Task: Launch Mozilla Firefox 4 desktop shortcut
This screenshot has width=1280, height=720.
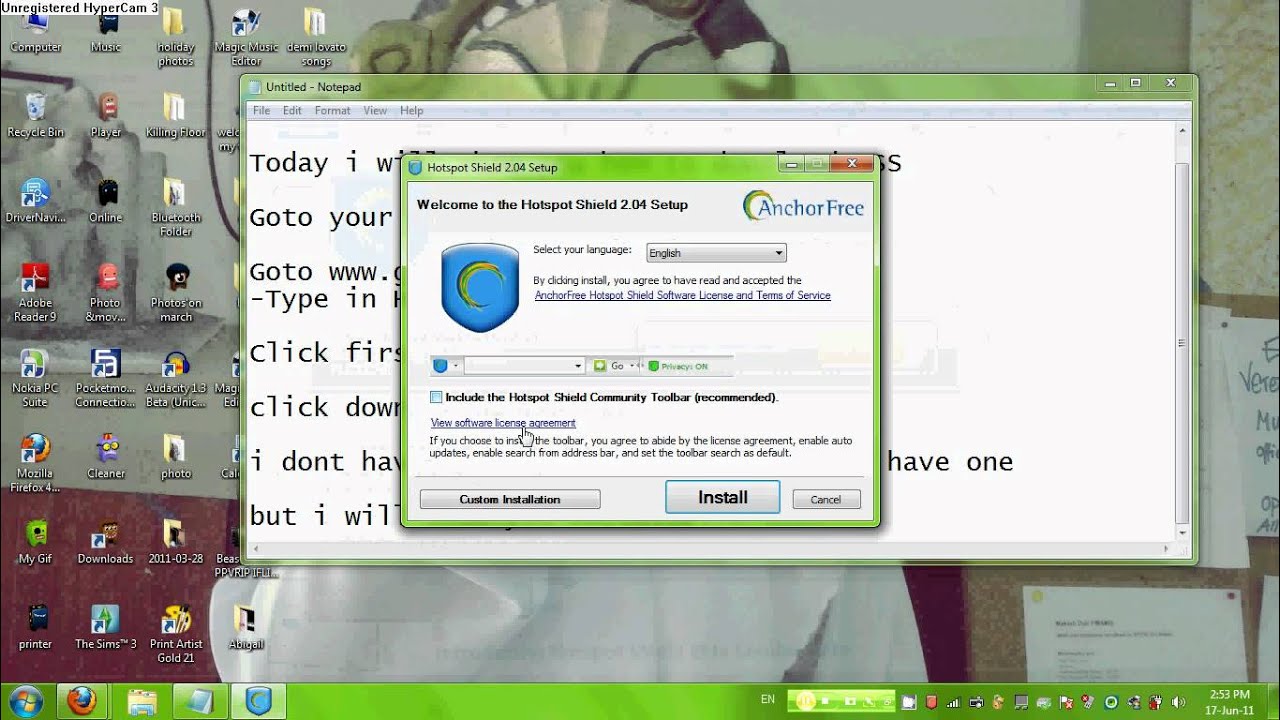Action: pos(35,463)
